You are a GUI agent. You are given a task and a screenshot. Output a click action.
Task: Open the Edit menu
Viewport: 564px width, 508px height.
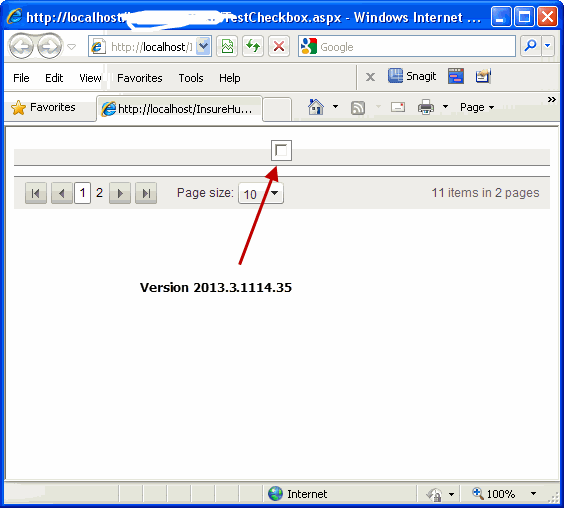click(54, 78)
